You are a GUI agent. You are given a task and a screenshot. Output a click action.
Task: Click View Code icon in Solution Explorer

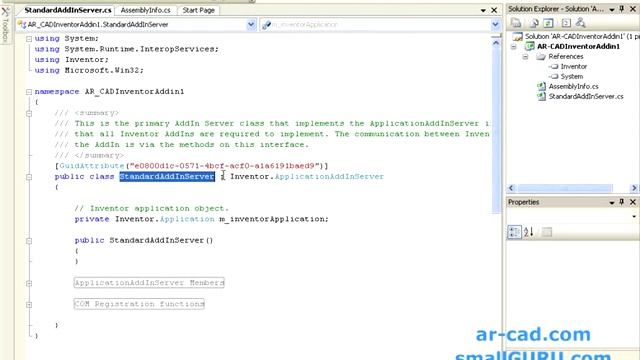566,24
